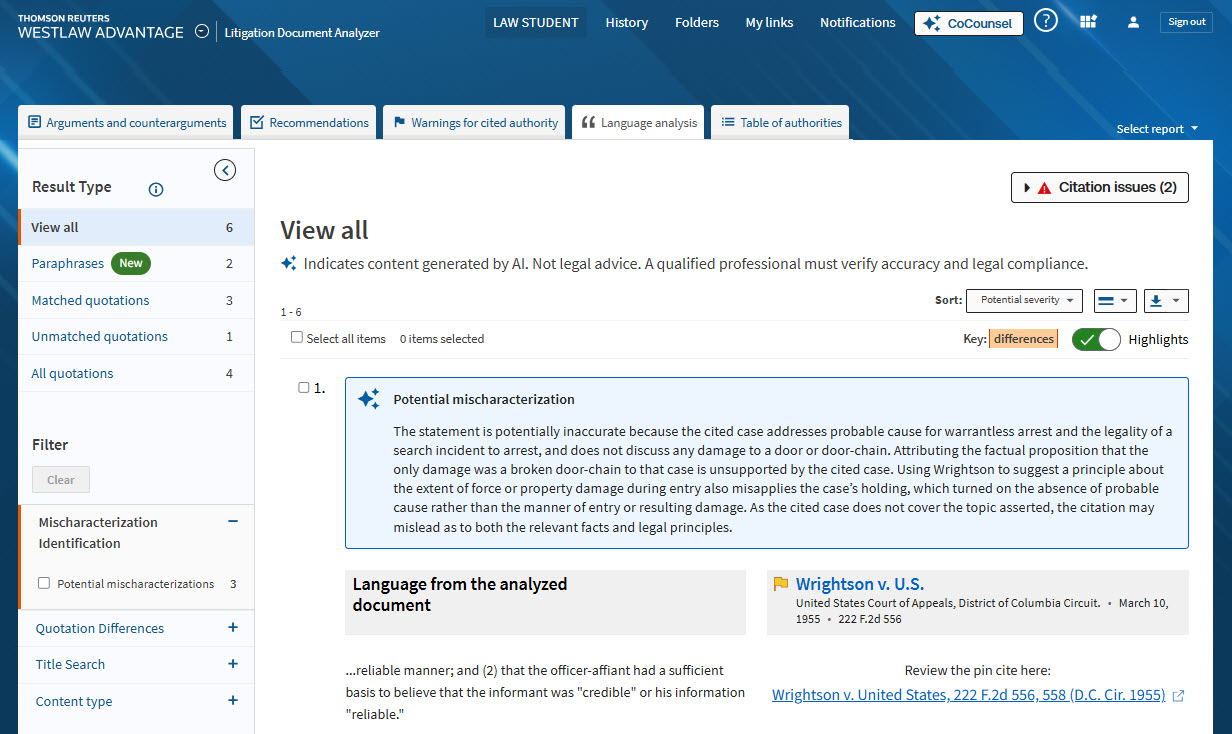Expand the Citation issues (2) panel
1232x734 pixels.
1100,187
